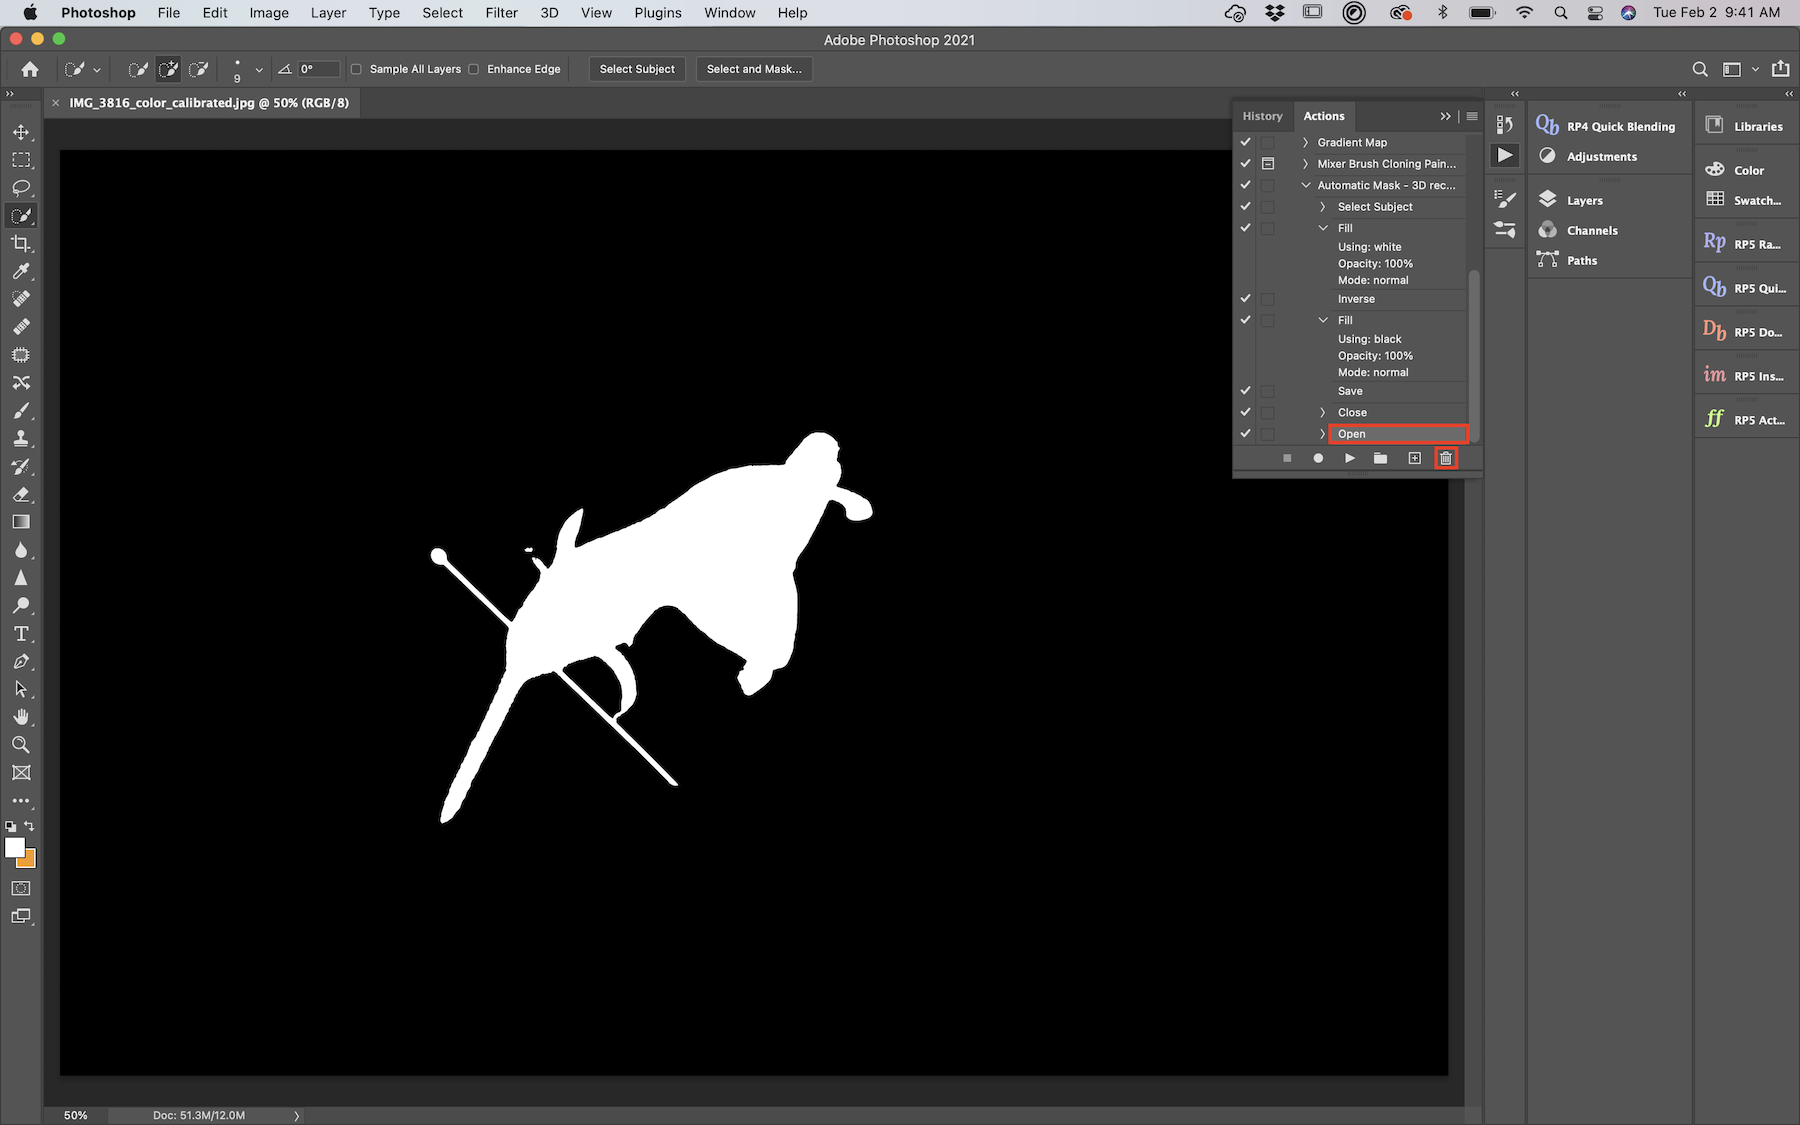The width and height of the screenshot is (1800, 1125).
Task: Open brush size picker dropdown
Action: (x=259, y=70)
